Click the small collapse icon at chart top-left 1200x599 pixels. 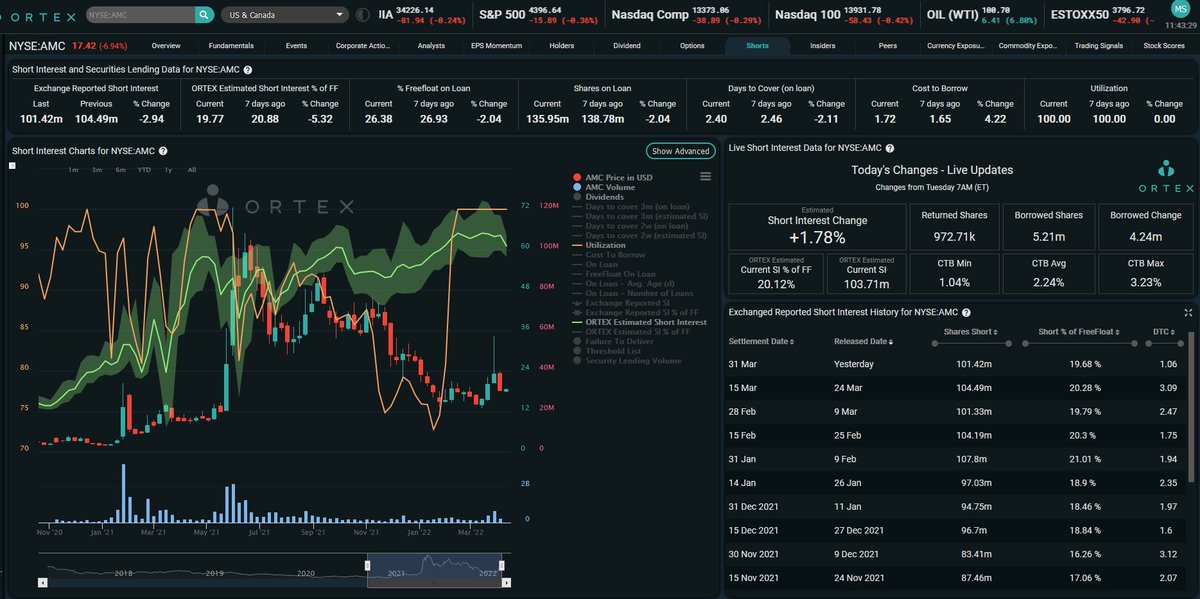tap(14, 164)
